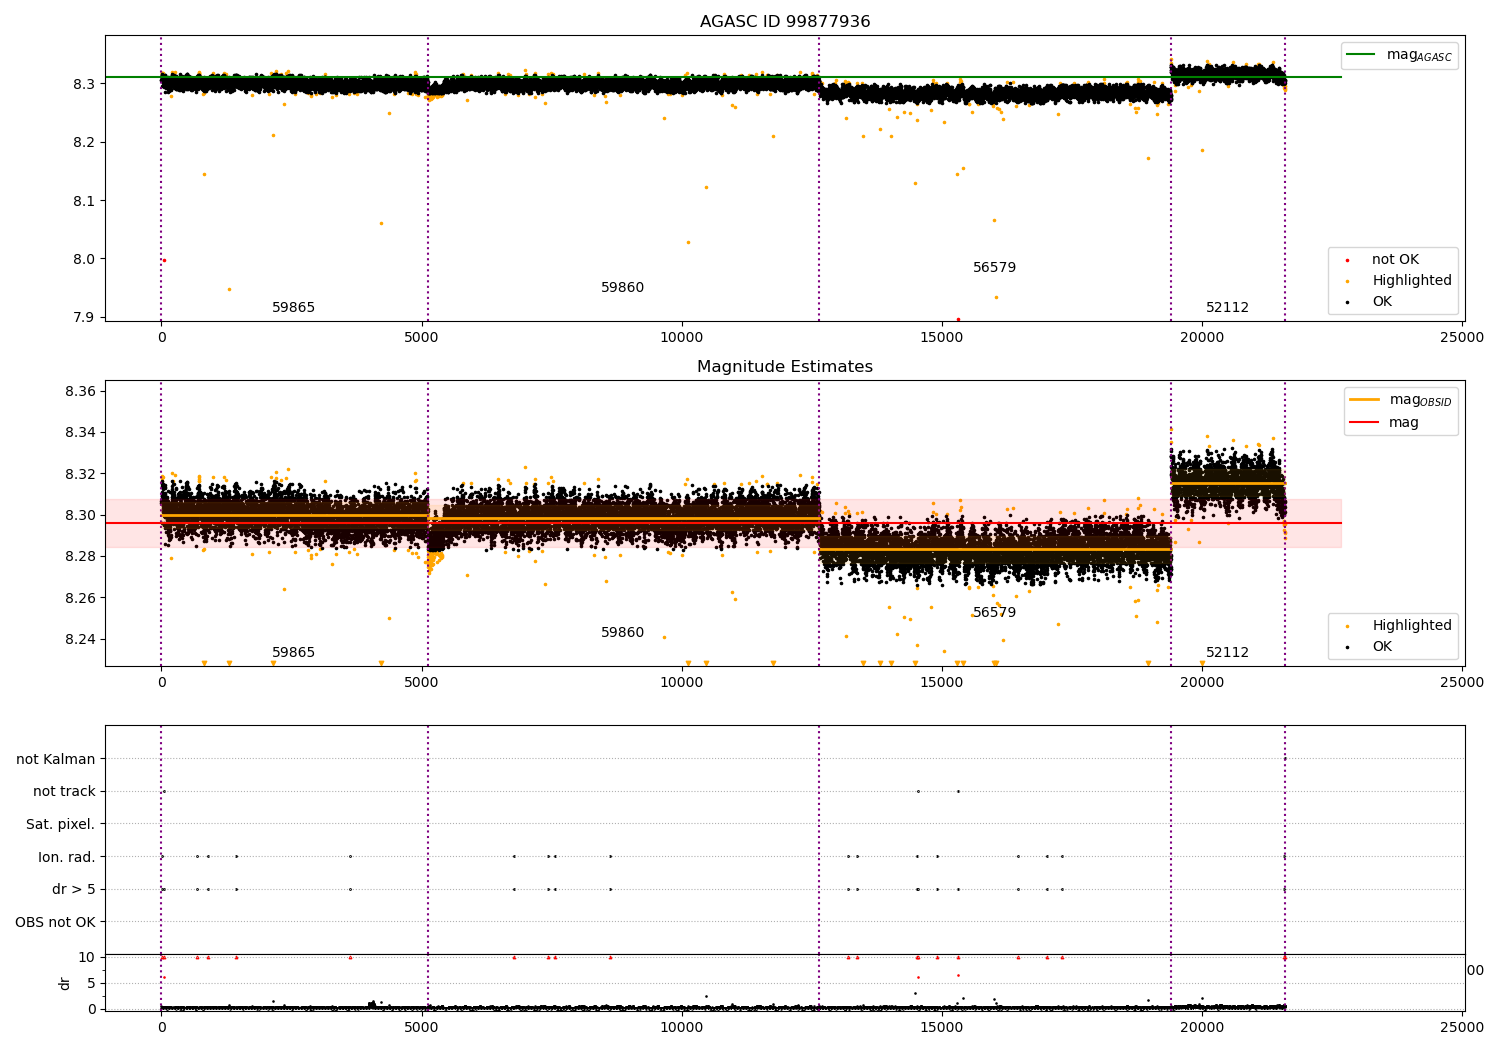
Task: Click OBSID label '59860' in the top plot
Action: tap(622, 287)
